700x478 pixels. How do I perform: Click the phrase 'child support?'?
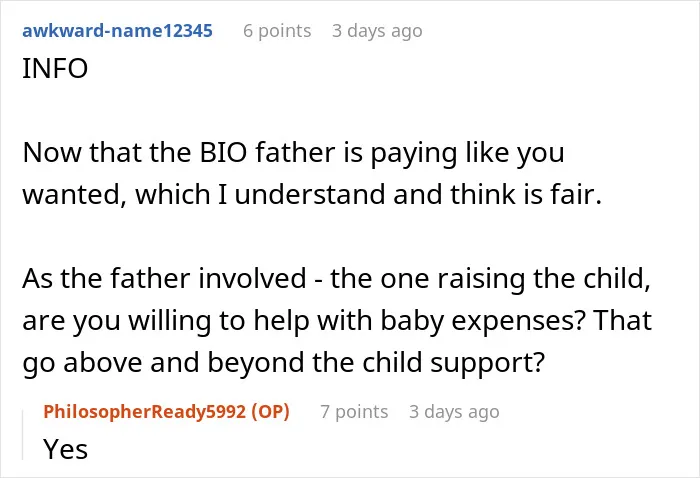point(454,363)
